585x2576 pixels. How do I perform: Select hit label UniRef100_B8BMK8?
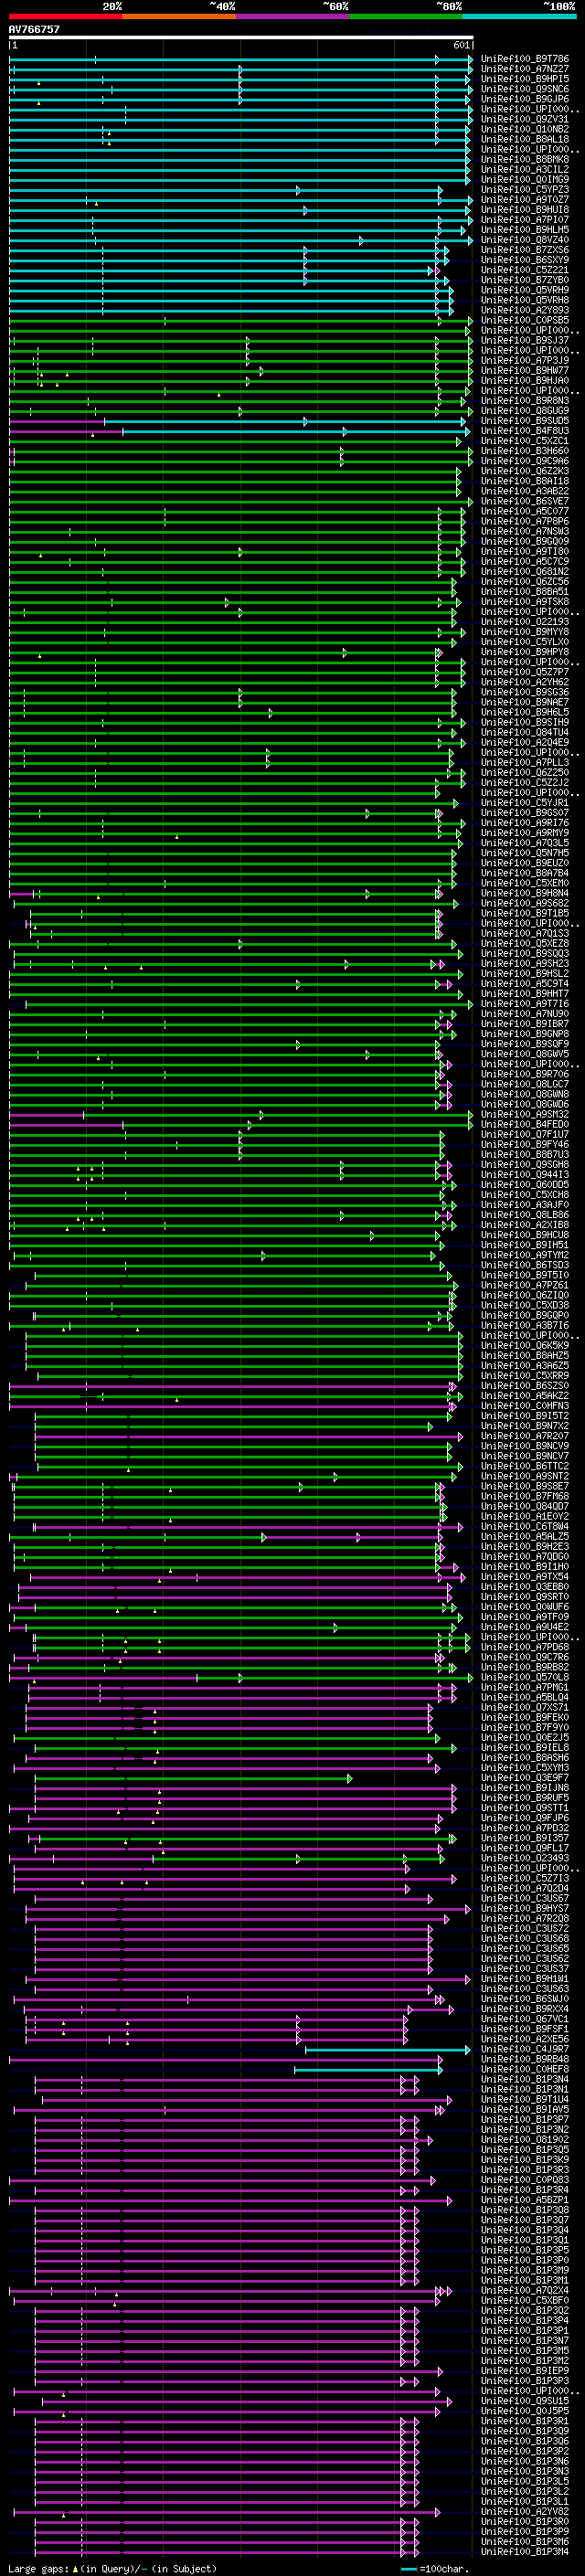click(525, 160)
